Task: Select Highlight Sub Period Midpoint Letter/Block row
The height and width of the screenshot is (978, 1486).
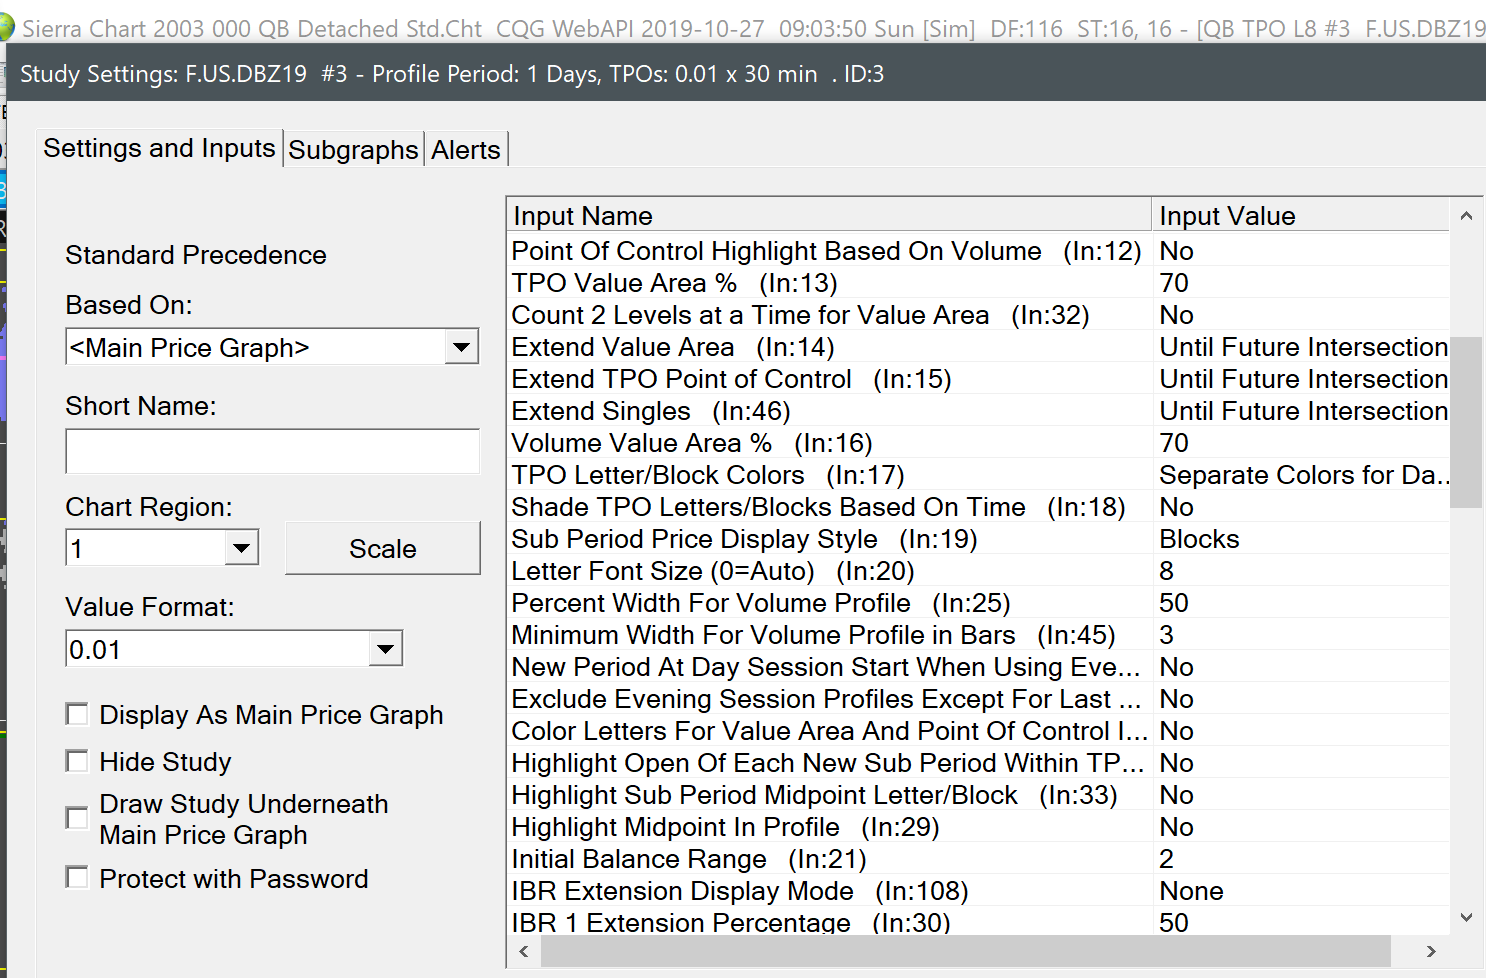Action: [978, 795]
